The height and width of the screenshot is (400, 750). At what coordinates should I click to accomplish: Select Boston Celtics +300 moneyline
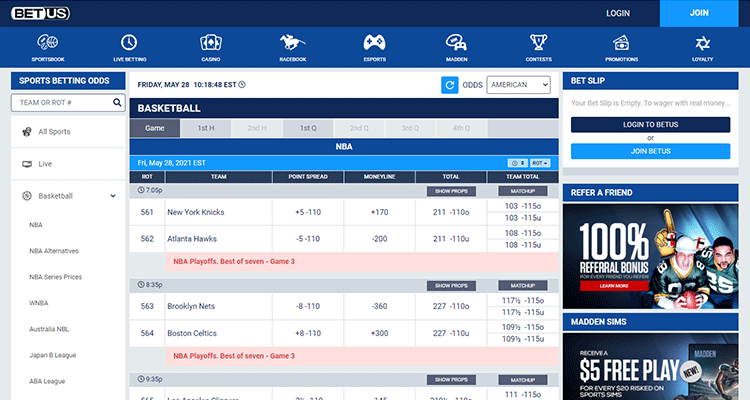pos(380,333)
